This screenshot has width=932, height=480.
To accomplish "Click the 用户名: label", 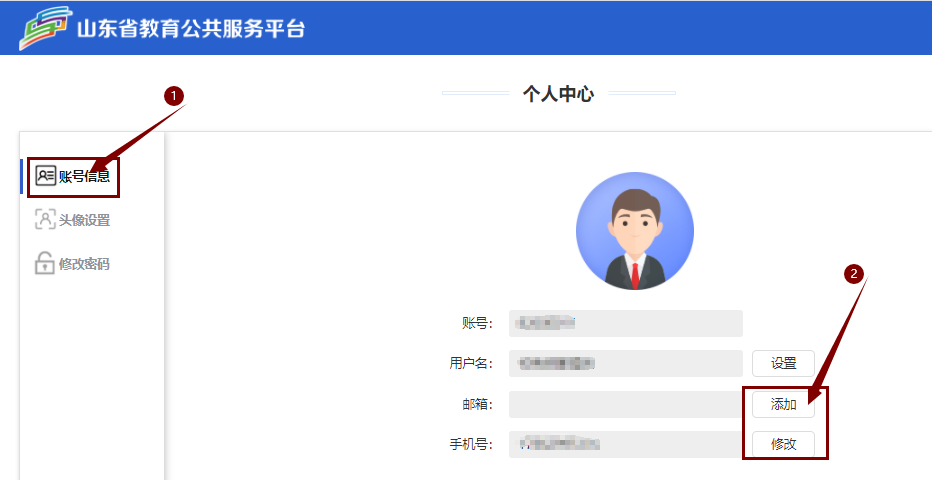I will [471, 364].
